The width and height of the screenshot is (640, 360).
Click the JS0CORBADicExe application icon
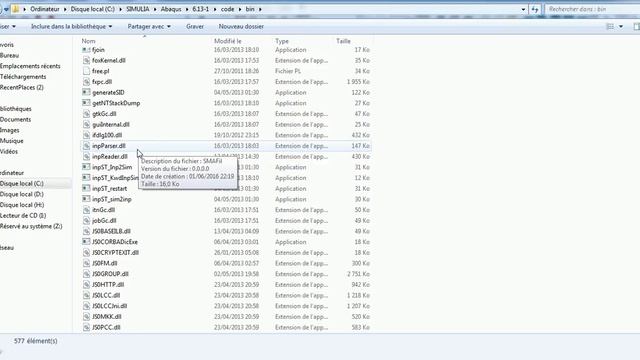86,242
